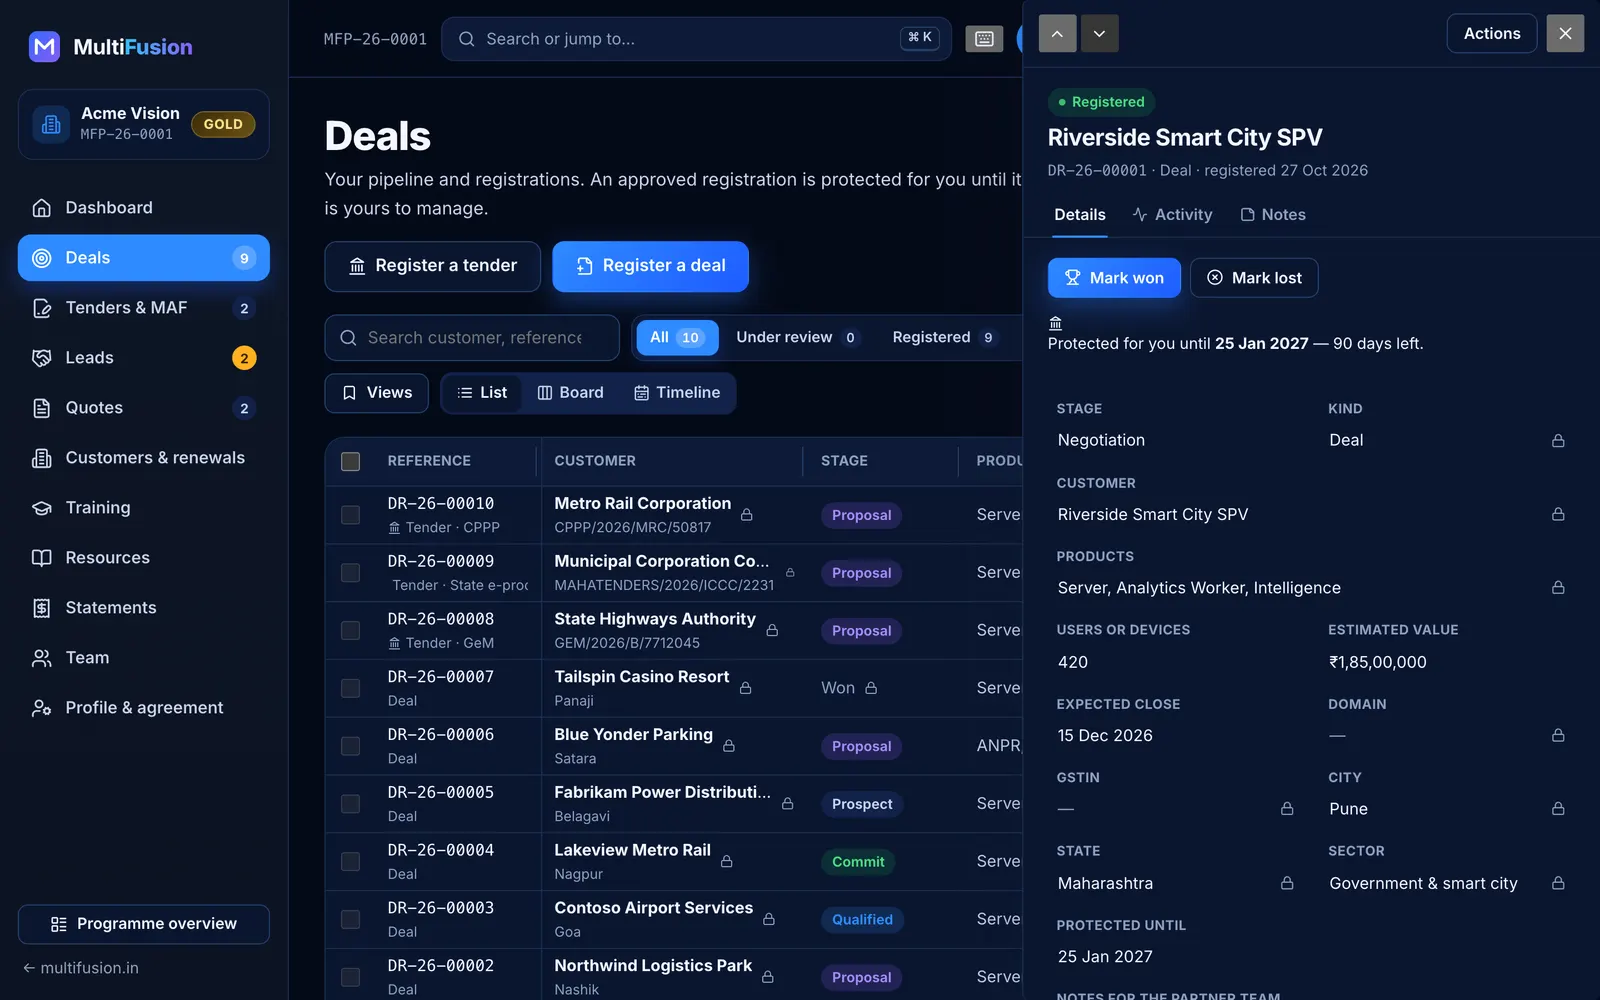Click the Profile & agreement icon

coord(42,708)
